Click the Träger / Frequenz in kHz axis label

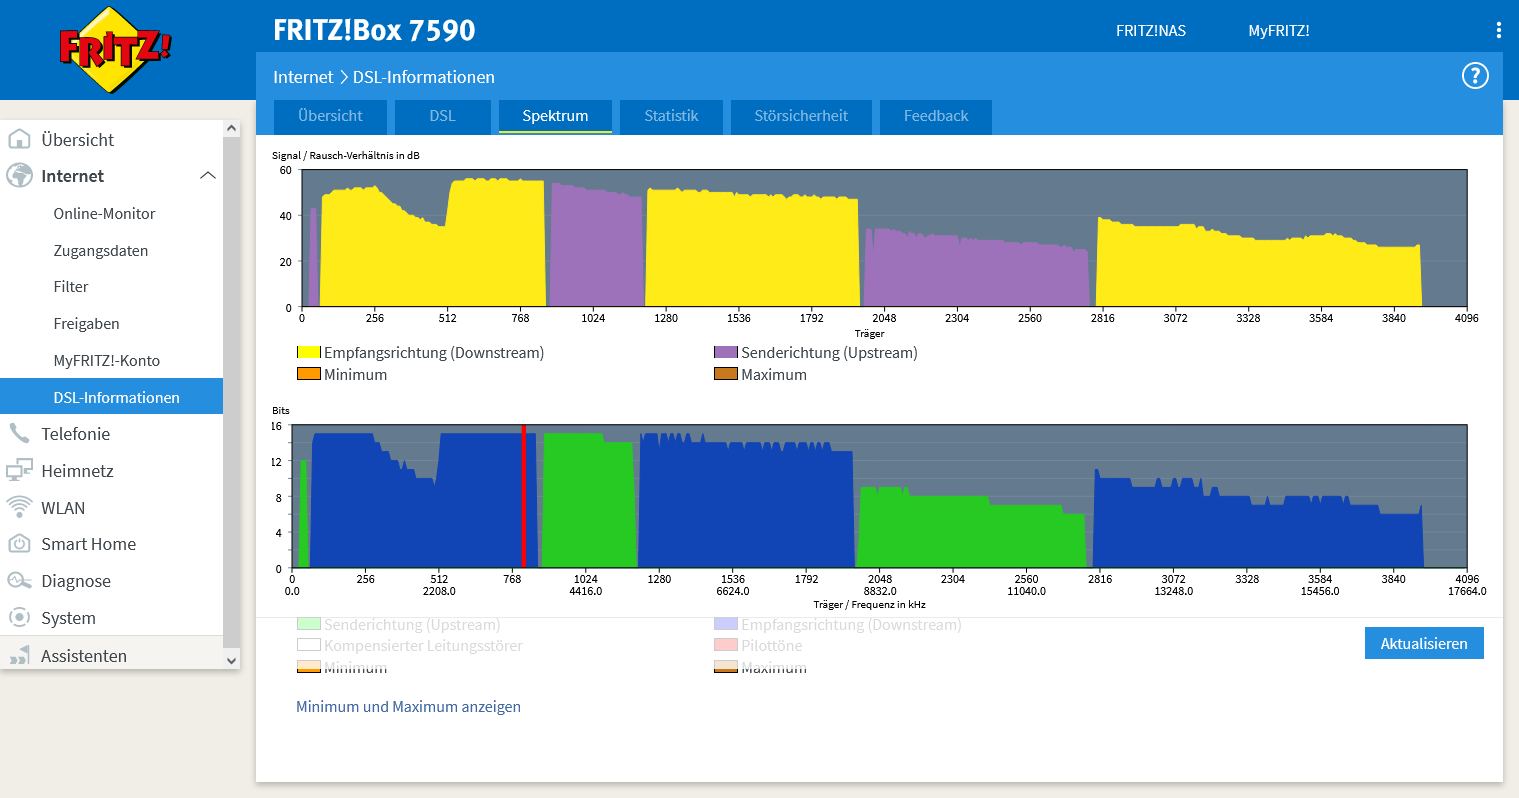pyautogui.click(x=869, y=604)
